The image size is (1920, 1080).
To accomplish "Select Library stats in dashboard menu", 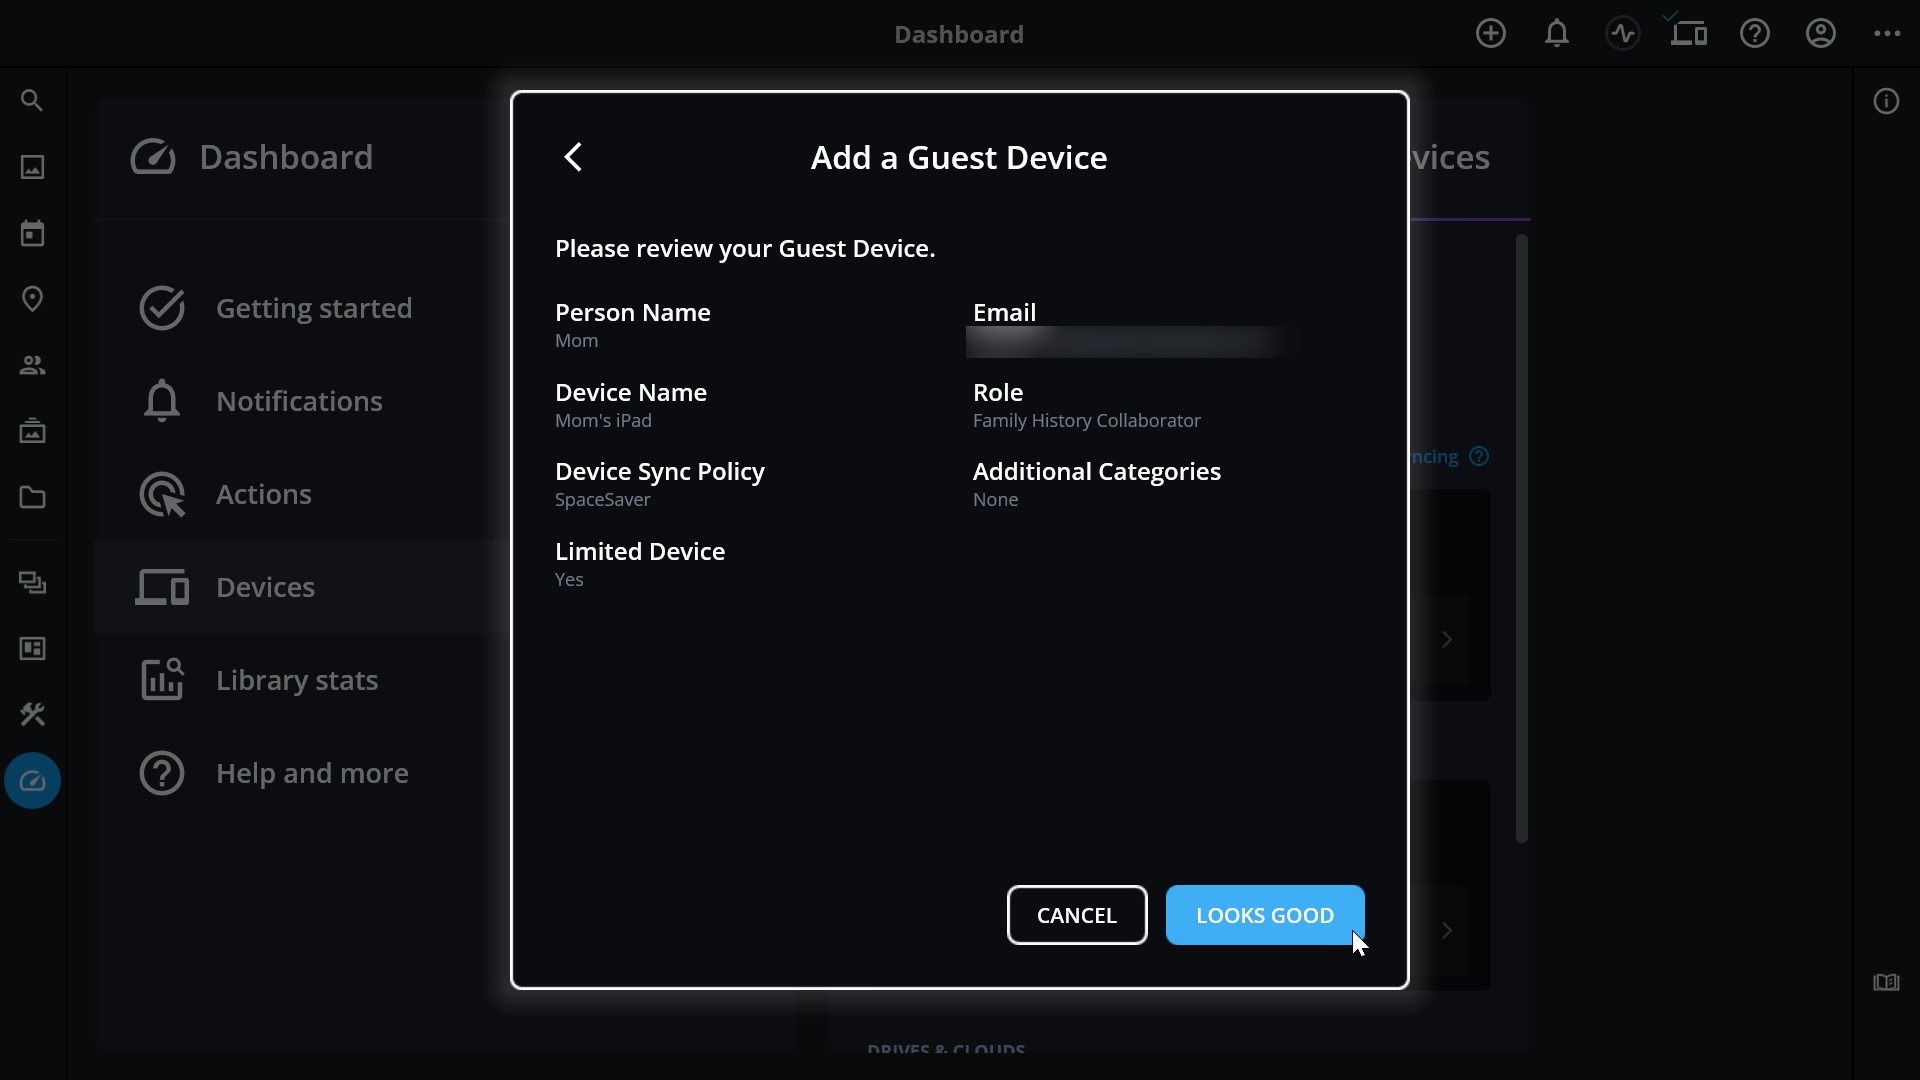I will pos(296,680).
